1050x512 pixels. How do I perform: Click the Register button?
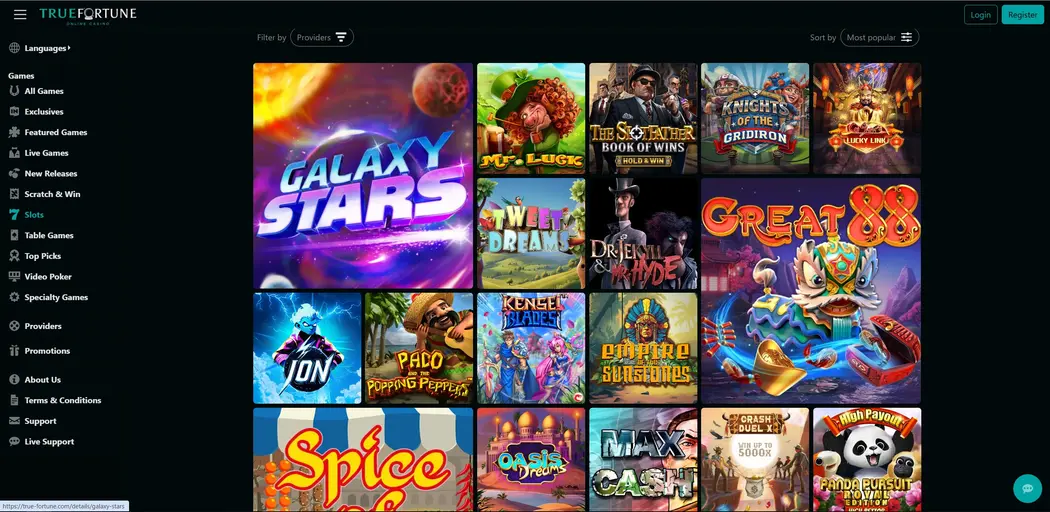[x=1023, y=15]
